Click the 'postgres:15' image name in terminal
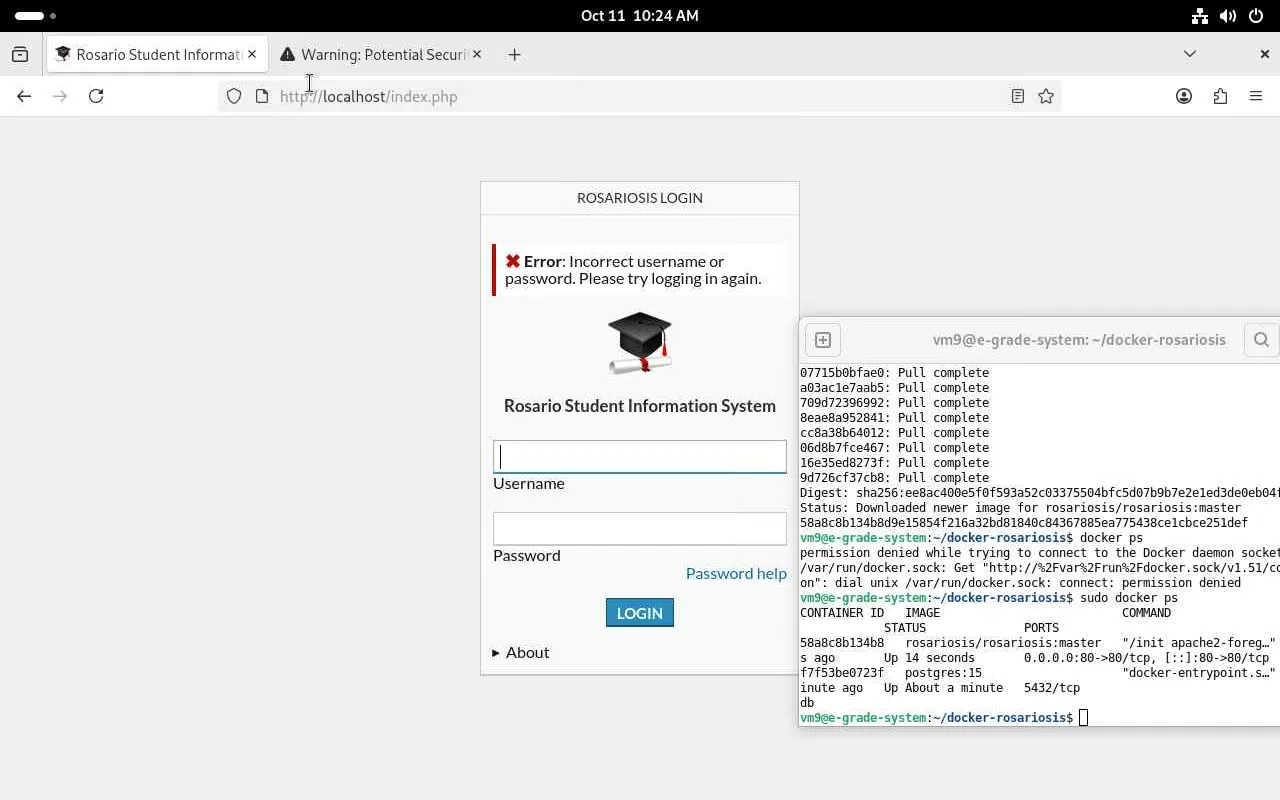 click(x=944, y=673)
